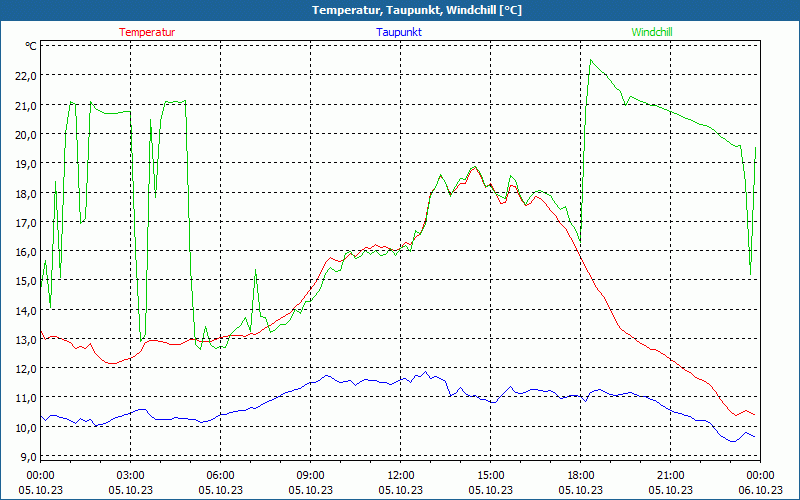Viewport: 800px width, 500px height.
Task: Click the °C unit label on the y-axis
Action: (x=31, y=46)
